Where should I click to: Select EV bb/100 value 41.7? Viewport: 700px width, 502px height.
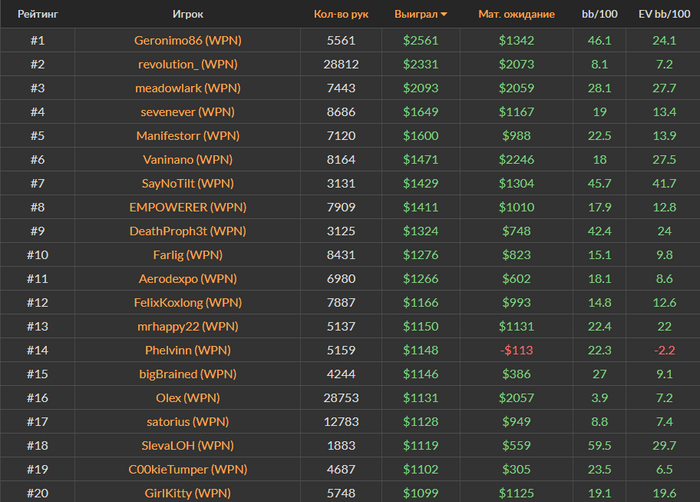(x=664, y=184)
